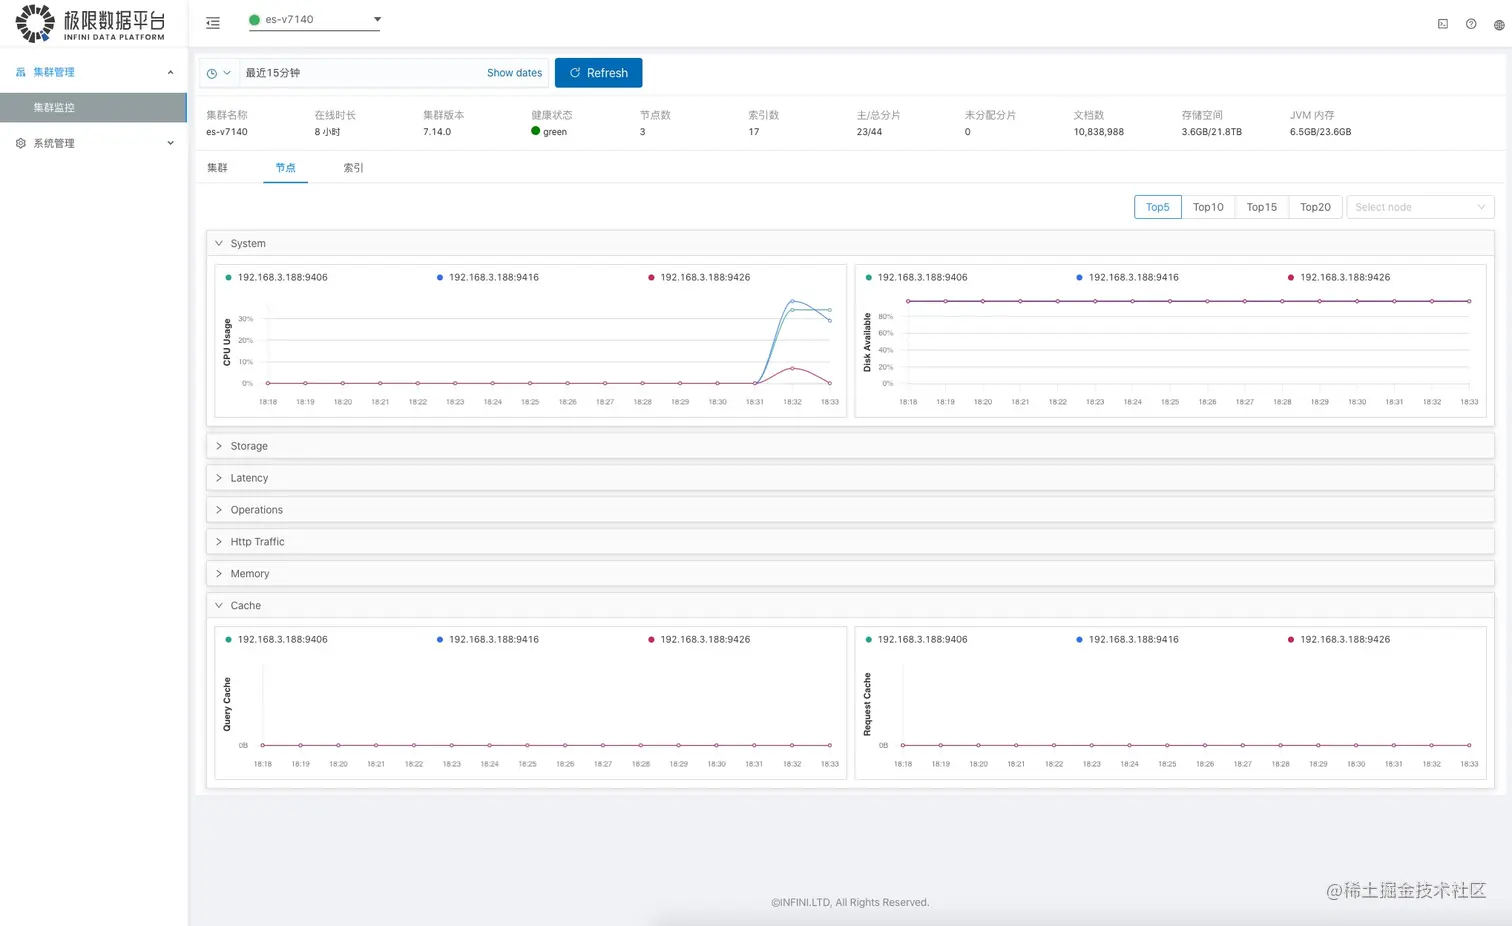Collapse the sidebar with the menu fold icon
Viewport: 1512px width, 926px height.
[x=213, y=23]
